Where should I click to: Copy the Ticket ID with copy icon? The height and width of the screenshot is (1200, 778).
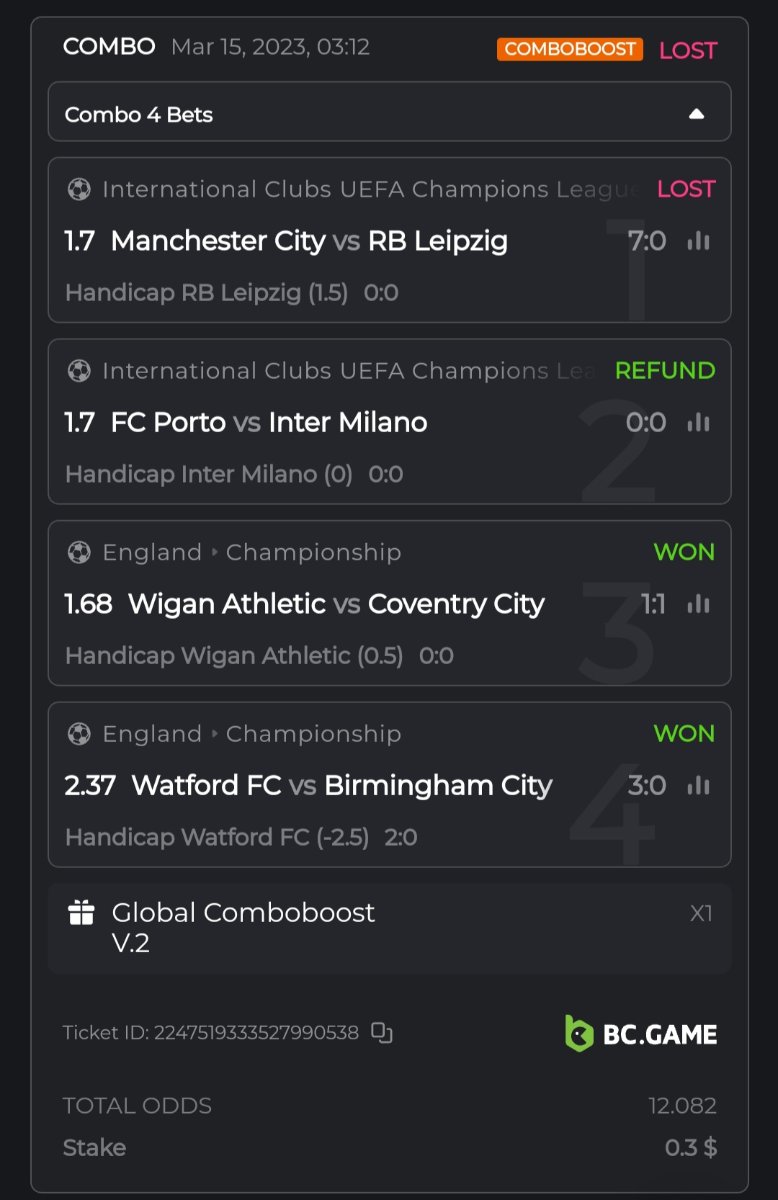tap(382, 1033)
